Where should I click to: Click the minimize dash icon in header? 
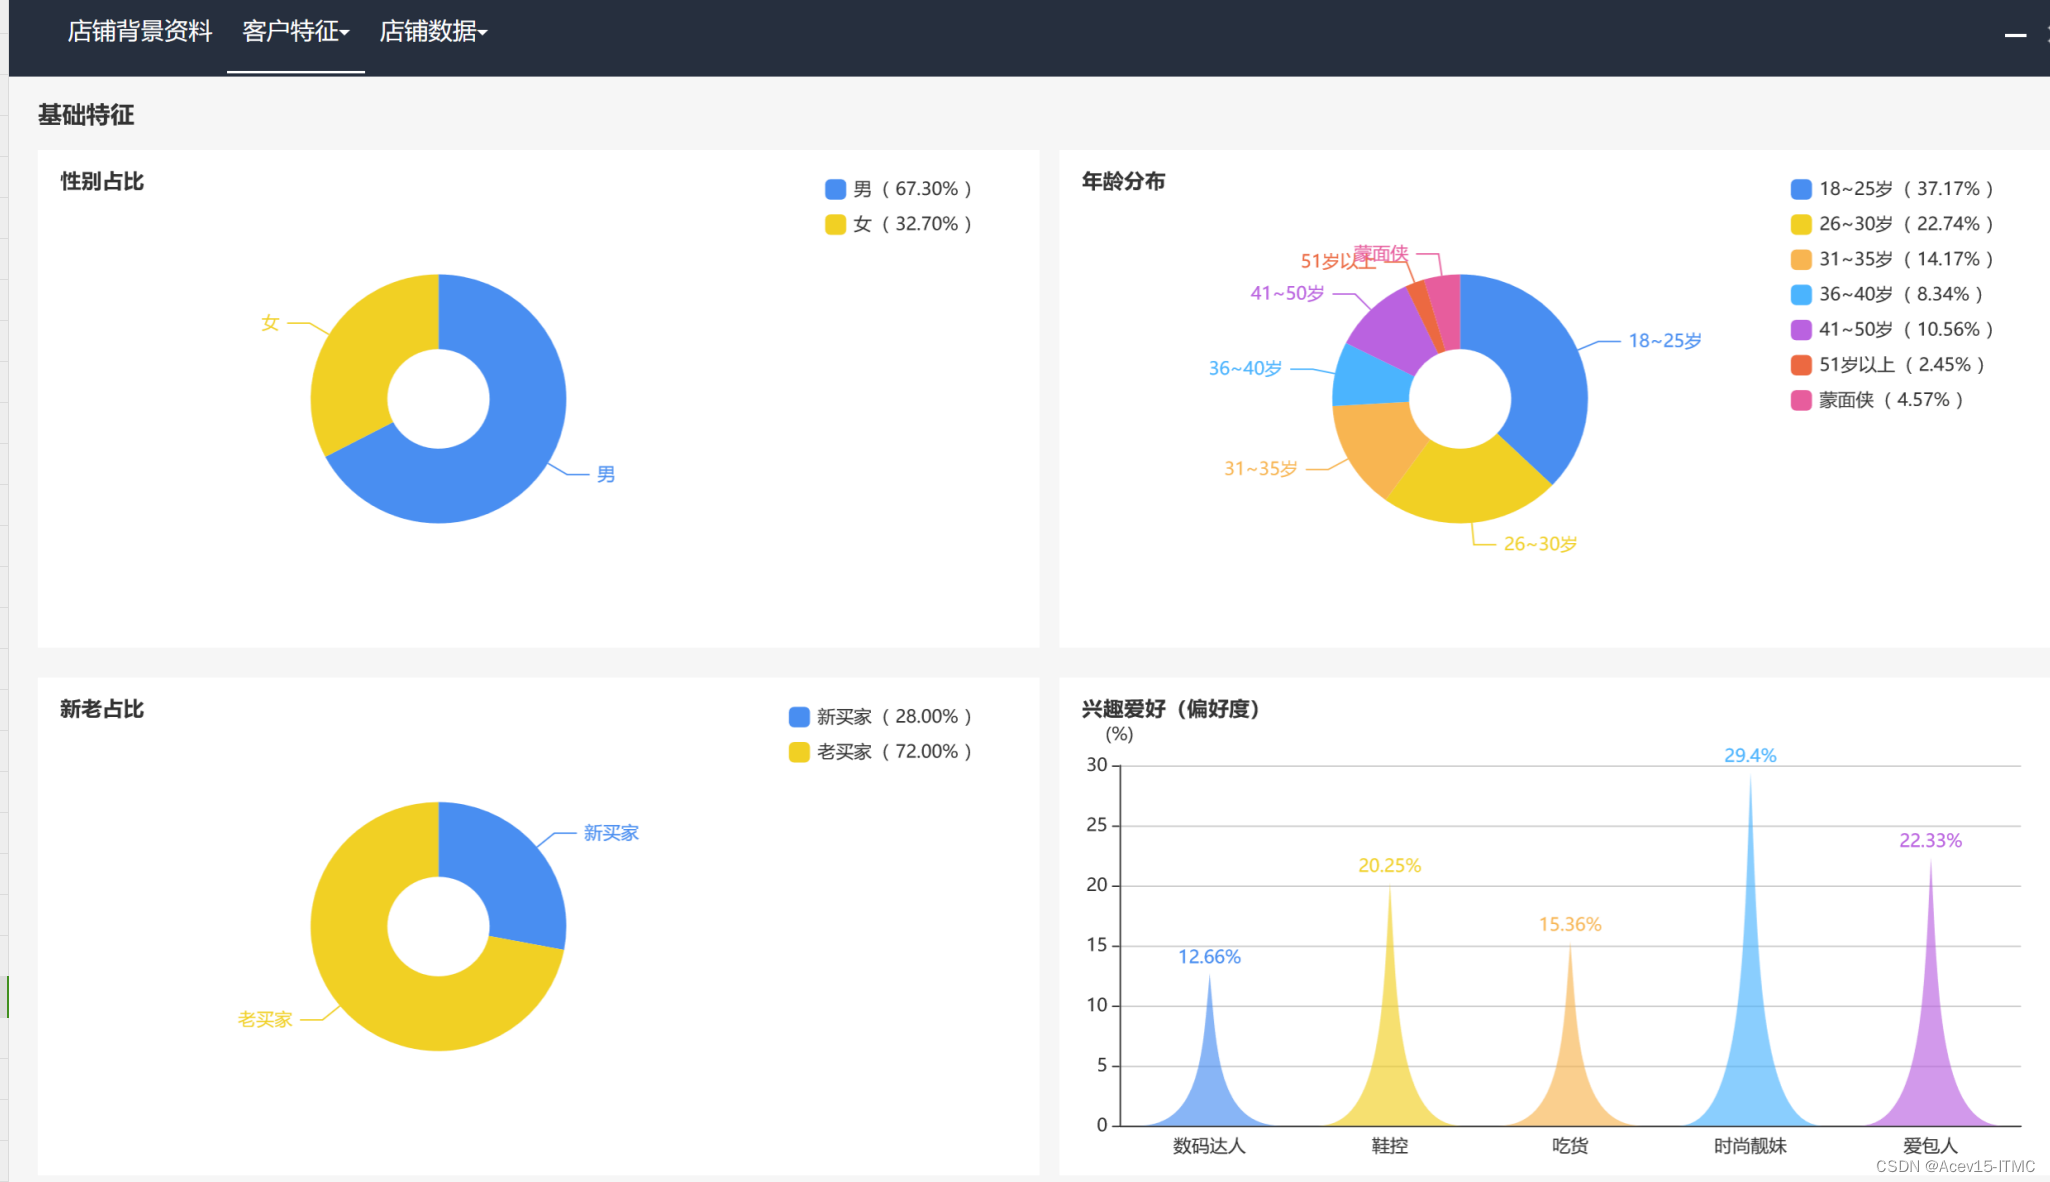click(2015, 35)
